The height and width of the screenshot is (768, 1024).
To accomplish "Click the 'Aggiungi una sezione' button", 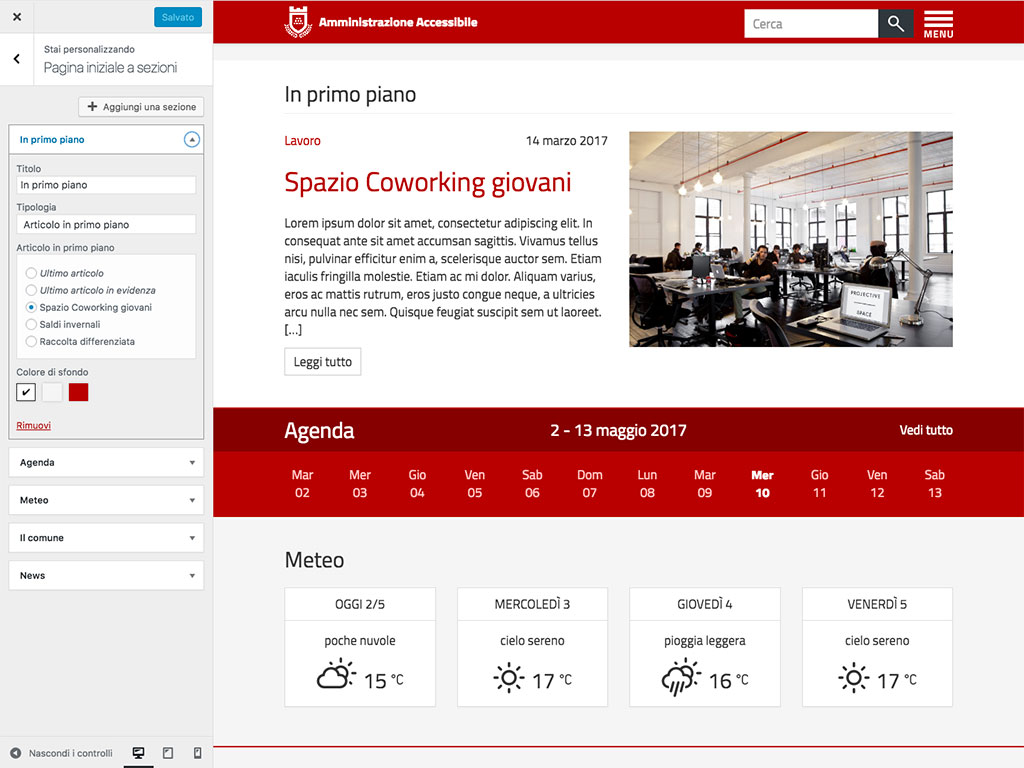I will tap(141, 107).
